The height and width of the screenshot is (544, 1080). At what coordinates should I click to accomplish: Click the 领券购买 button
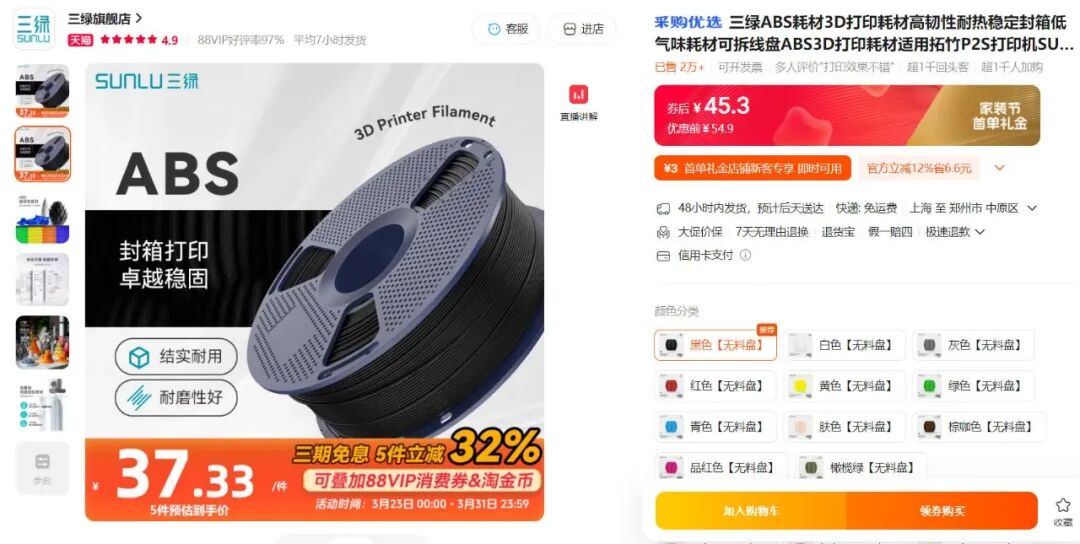click(x=942, y=511)
